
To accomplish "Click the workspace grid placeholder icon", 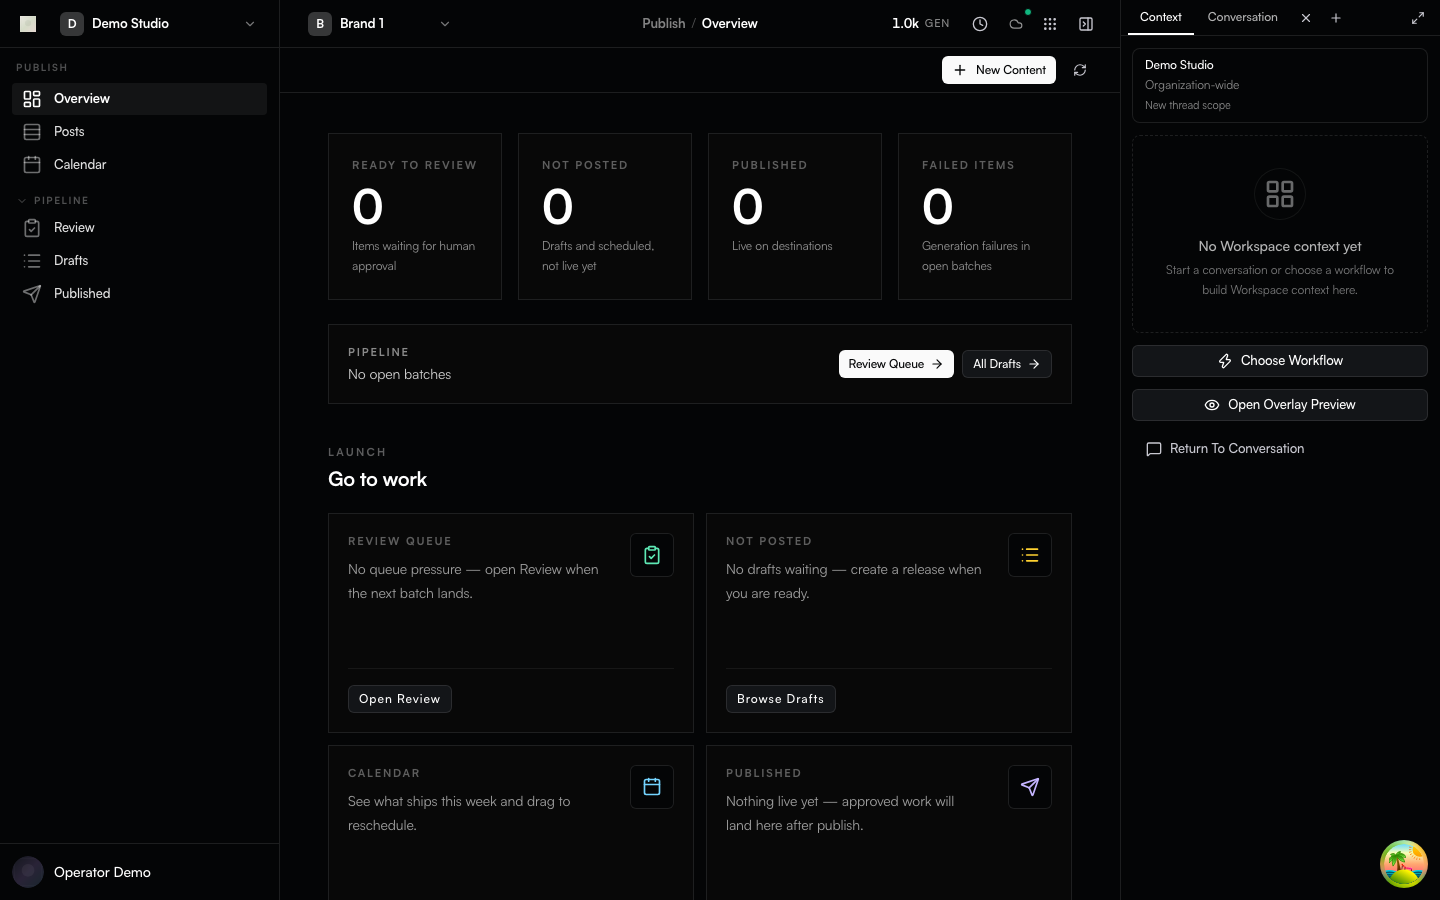I will [1280, 194].
